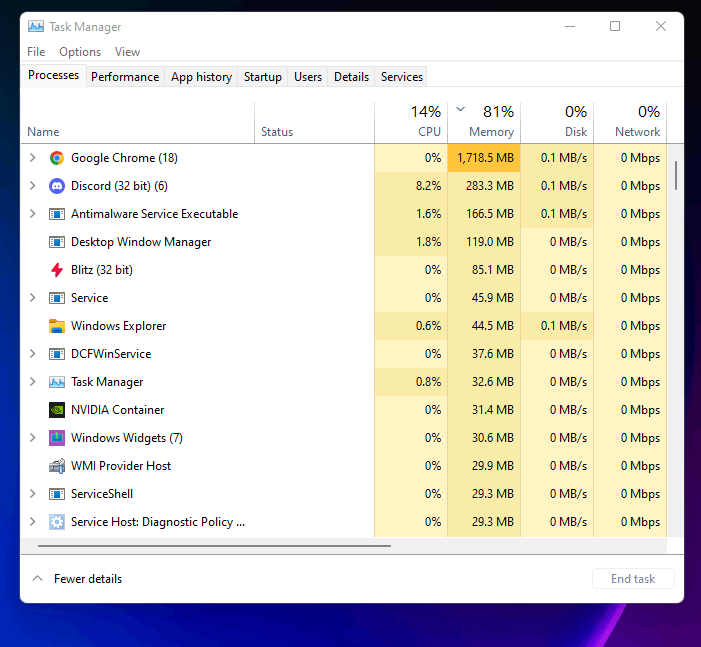
Task: Sort processes by Memory column
Action: click(x=484, y=123)
